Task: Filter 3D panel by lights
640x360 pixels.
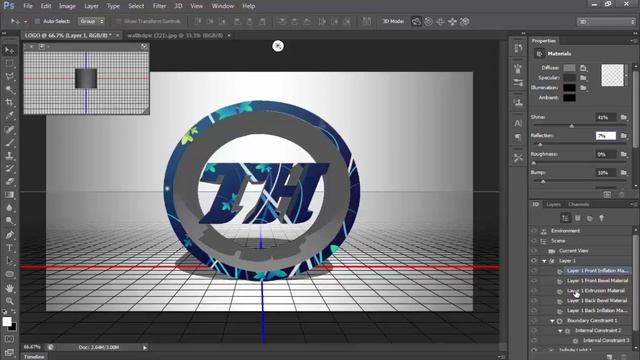Action: pos(602,218)
